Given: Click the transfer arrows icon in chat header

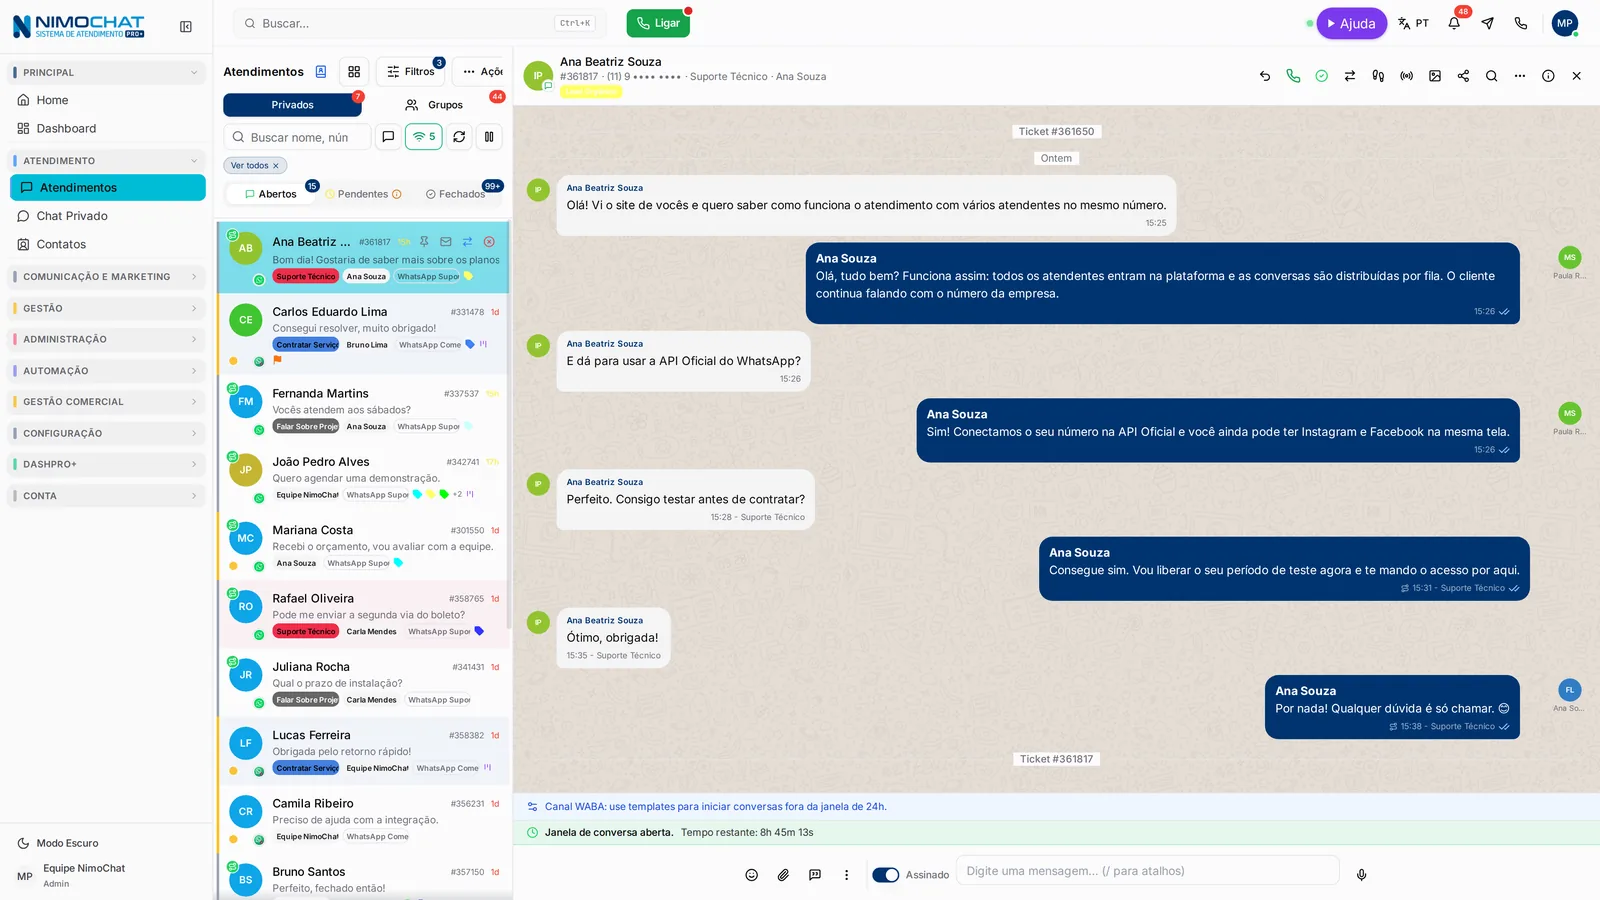Looking at the screenshot, I should pyautogui.click(x=1350, y=76).
